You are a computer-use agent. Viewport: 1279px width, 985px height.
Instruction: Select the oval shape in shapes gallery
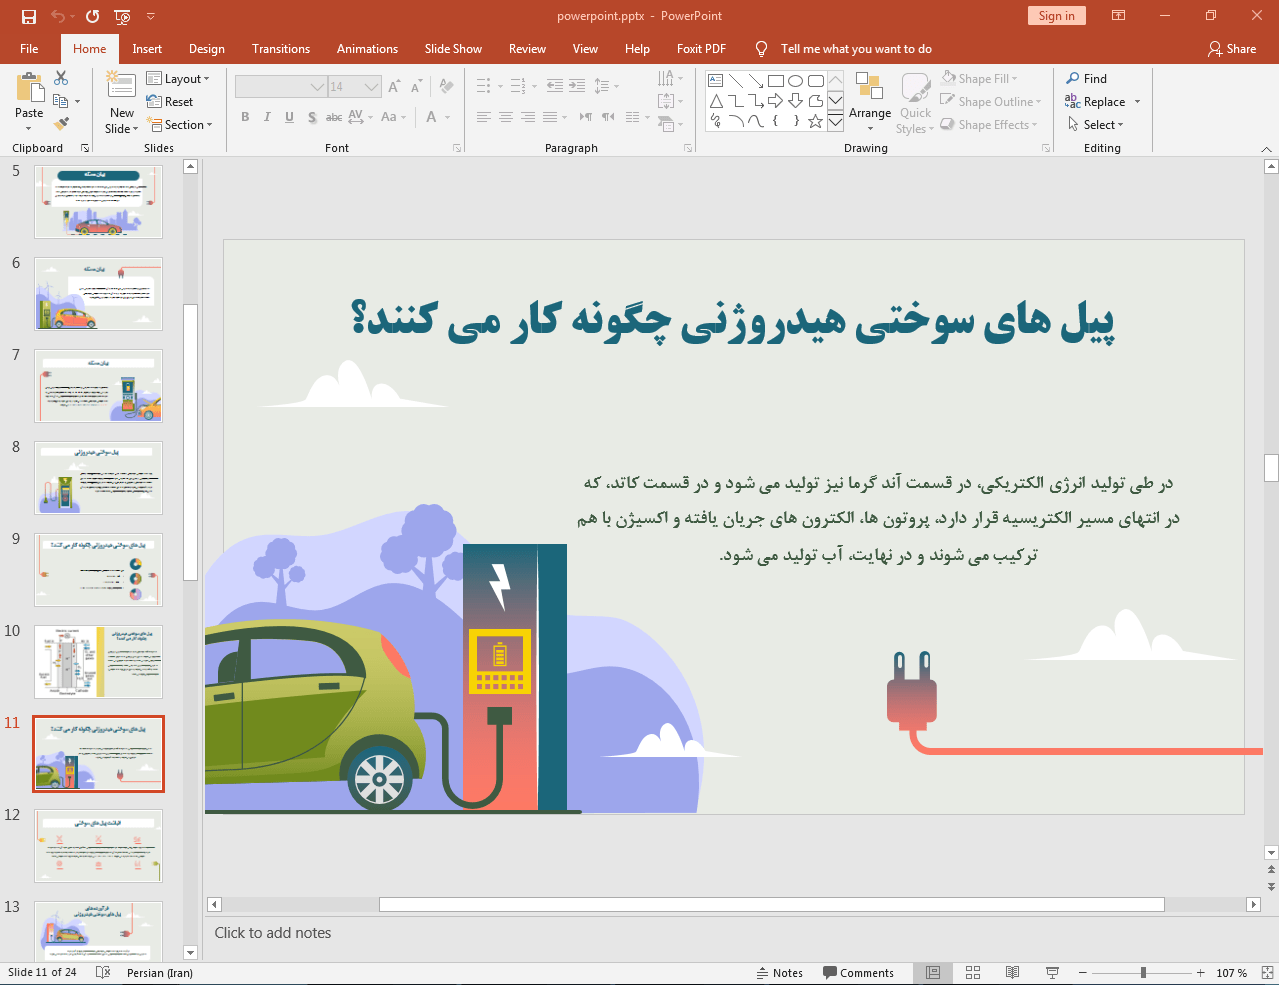click(795, 81)
